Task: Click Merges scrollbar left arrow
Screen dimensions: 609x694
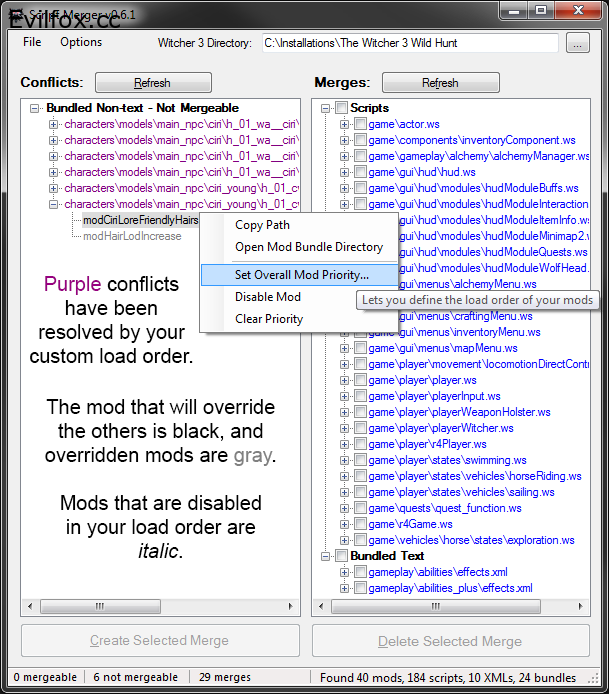Action: pyautogui.click(x=321, y=606)
